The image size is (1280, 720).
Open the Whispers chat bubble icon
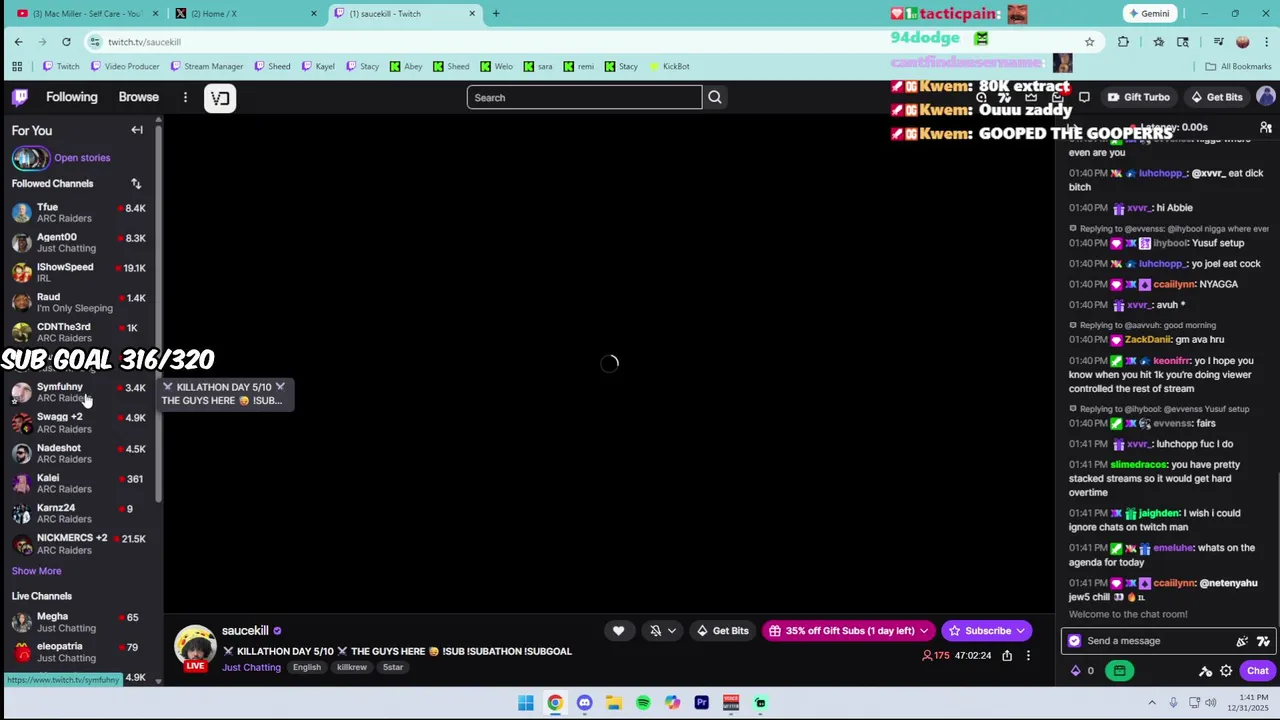point(1084,97)
